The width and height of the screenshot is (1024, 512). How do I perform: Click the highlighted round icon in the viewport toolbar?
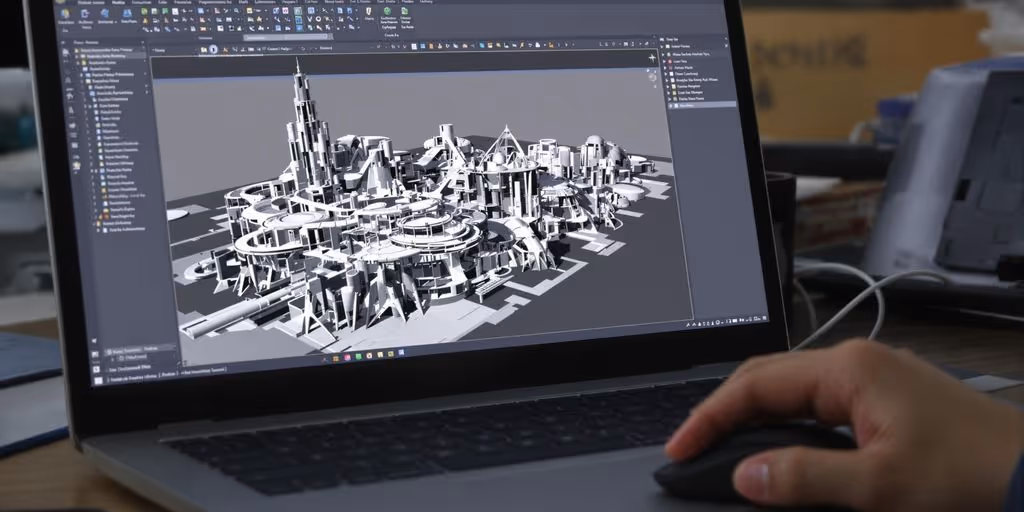click(x=214, y=49)
